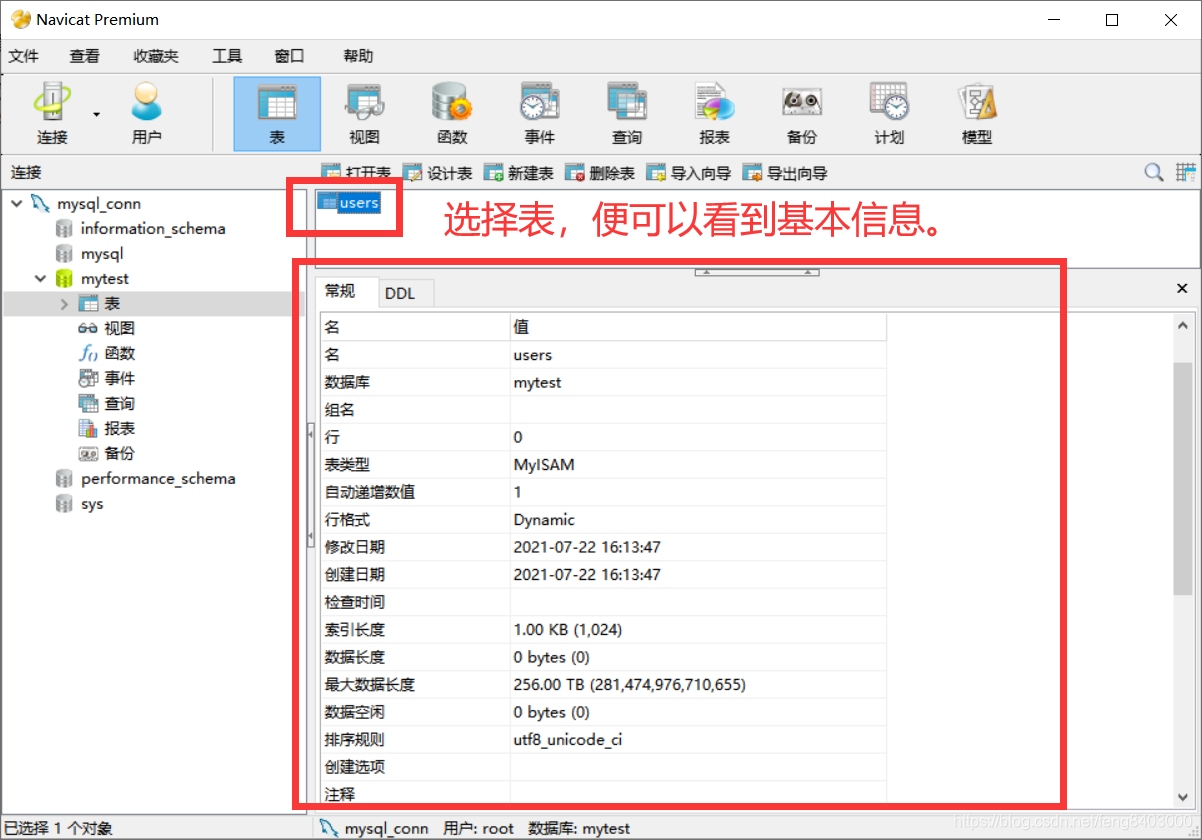Close the information panel with X
The height and width of the screenshot is (840, 1202).
click(1182, 288)
